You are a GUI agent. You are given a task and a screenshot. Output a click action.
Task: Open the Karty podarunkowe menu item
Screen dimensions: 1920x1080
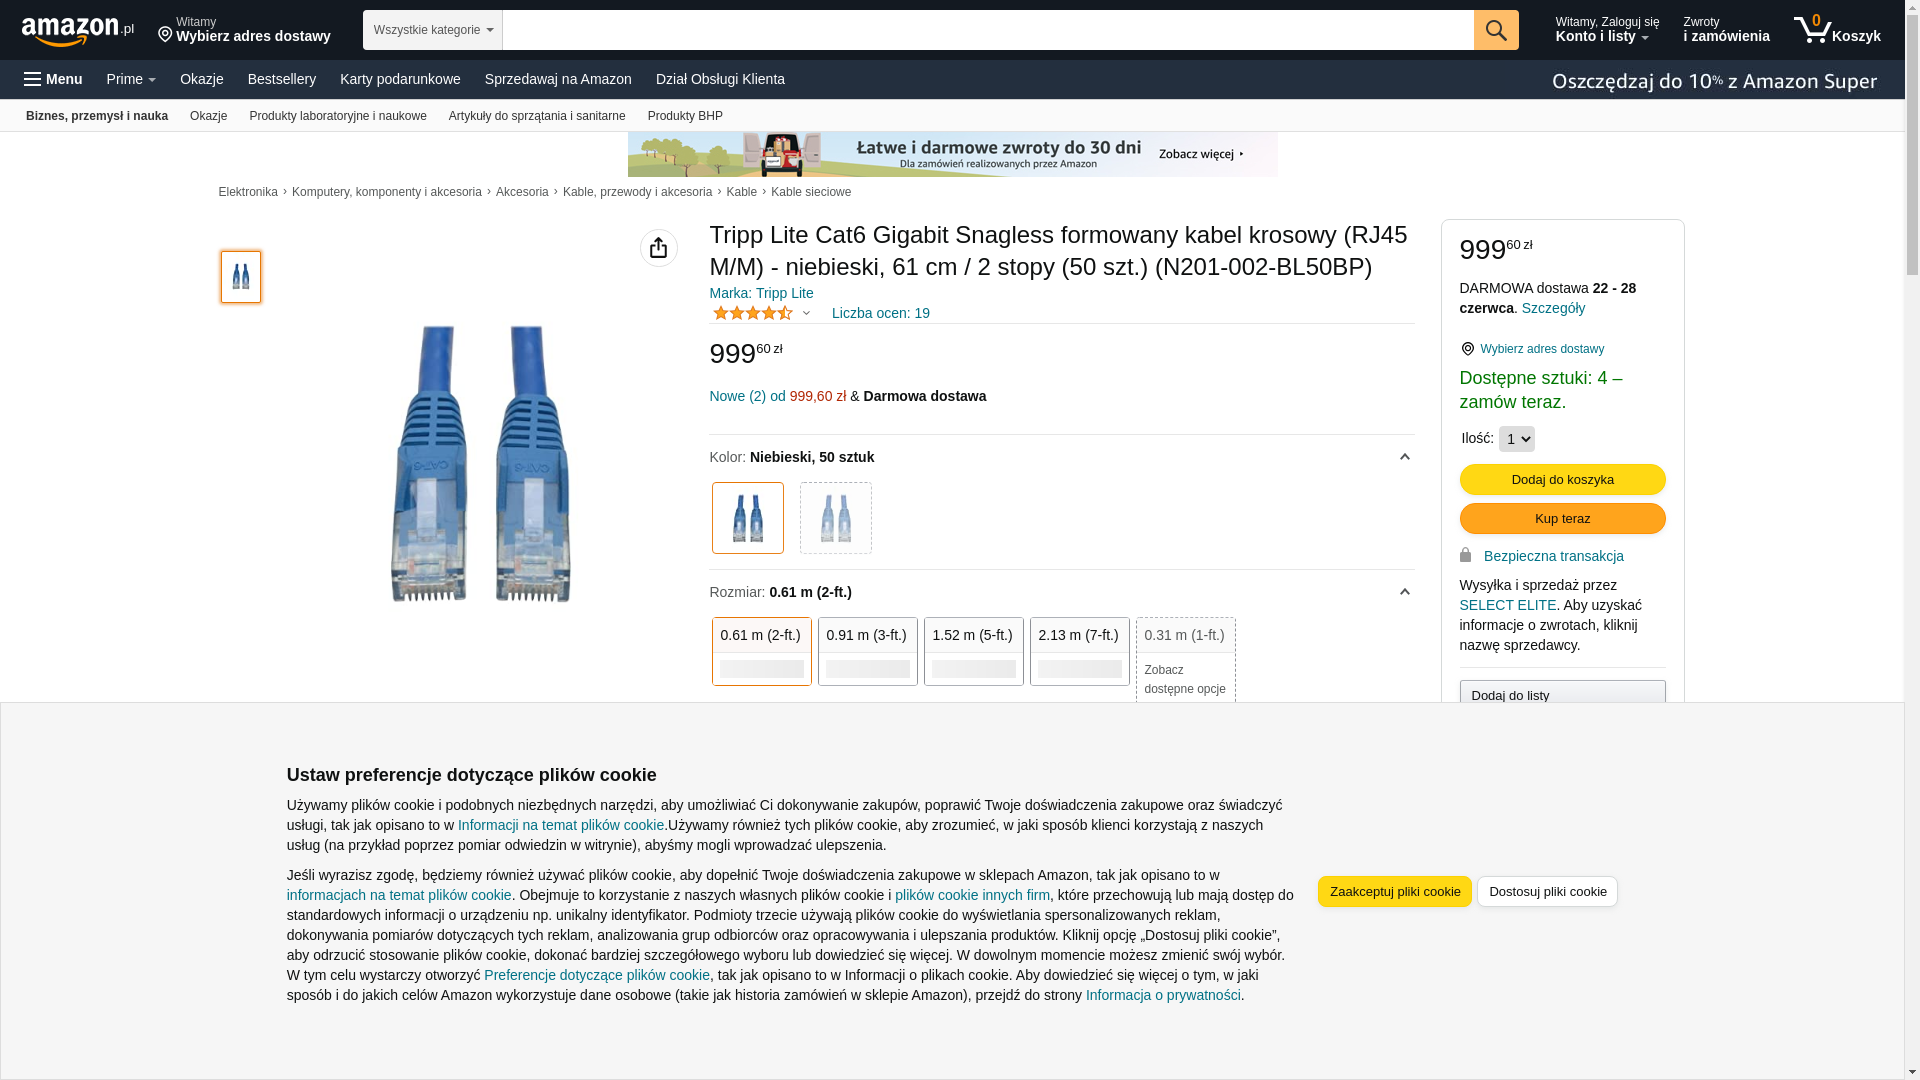(x=400, y=79)
